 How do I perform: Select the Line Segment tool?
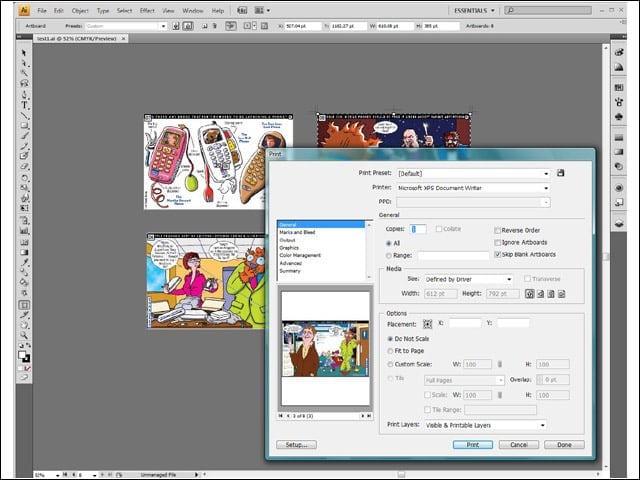pyautogui.click(x=24, y=116)
